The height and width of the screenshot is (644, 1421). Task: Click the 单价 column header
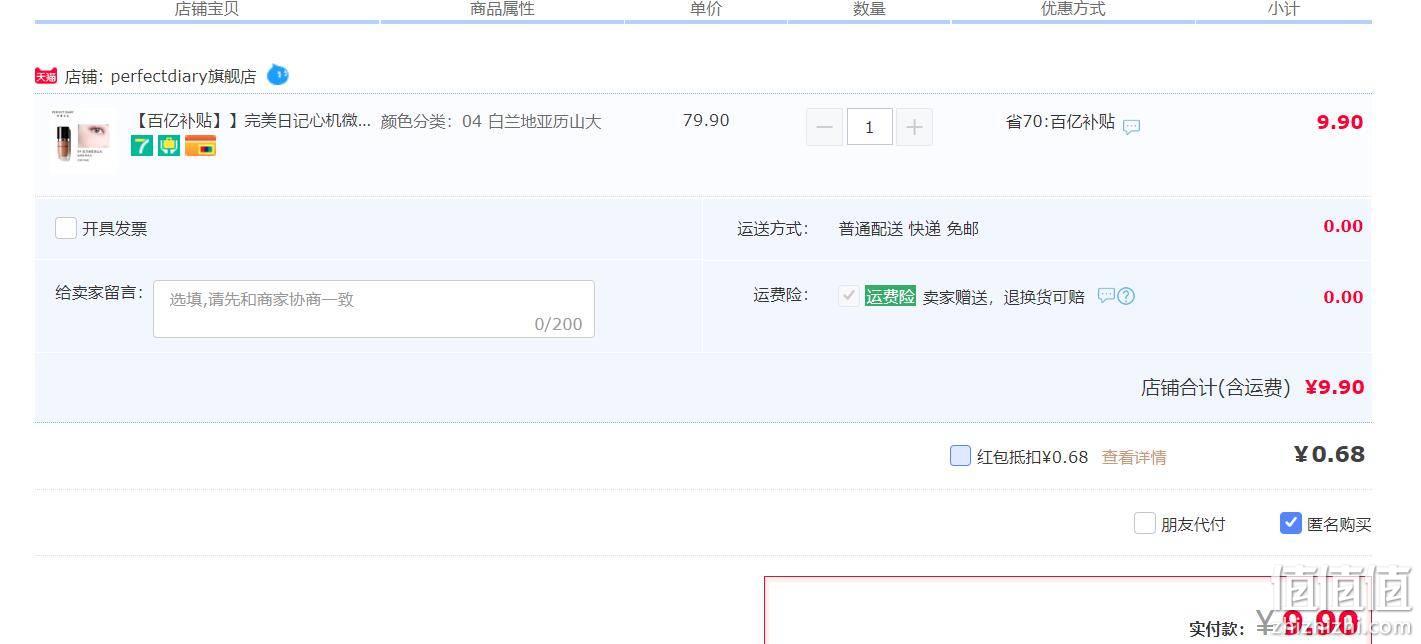pyautogui.click(x=706, y=9)
